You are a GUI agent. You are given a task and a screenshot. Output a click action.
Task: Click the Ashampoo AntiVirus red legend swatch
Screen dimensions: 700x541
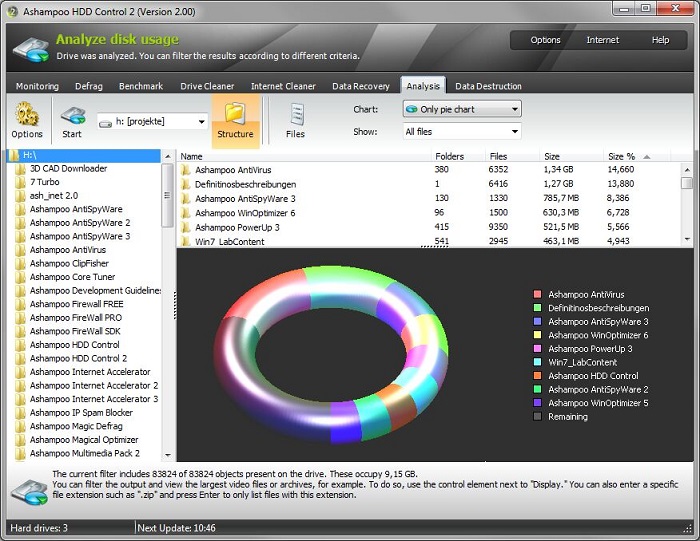(538, 295)
